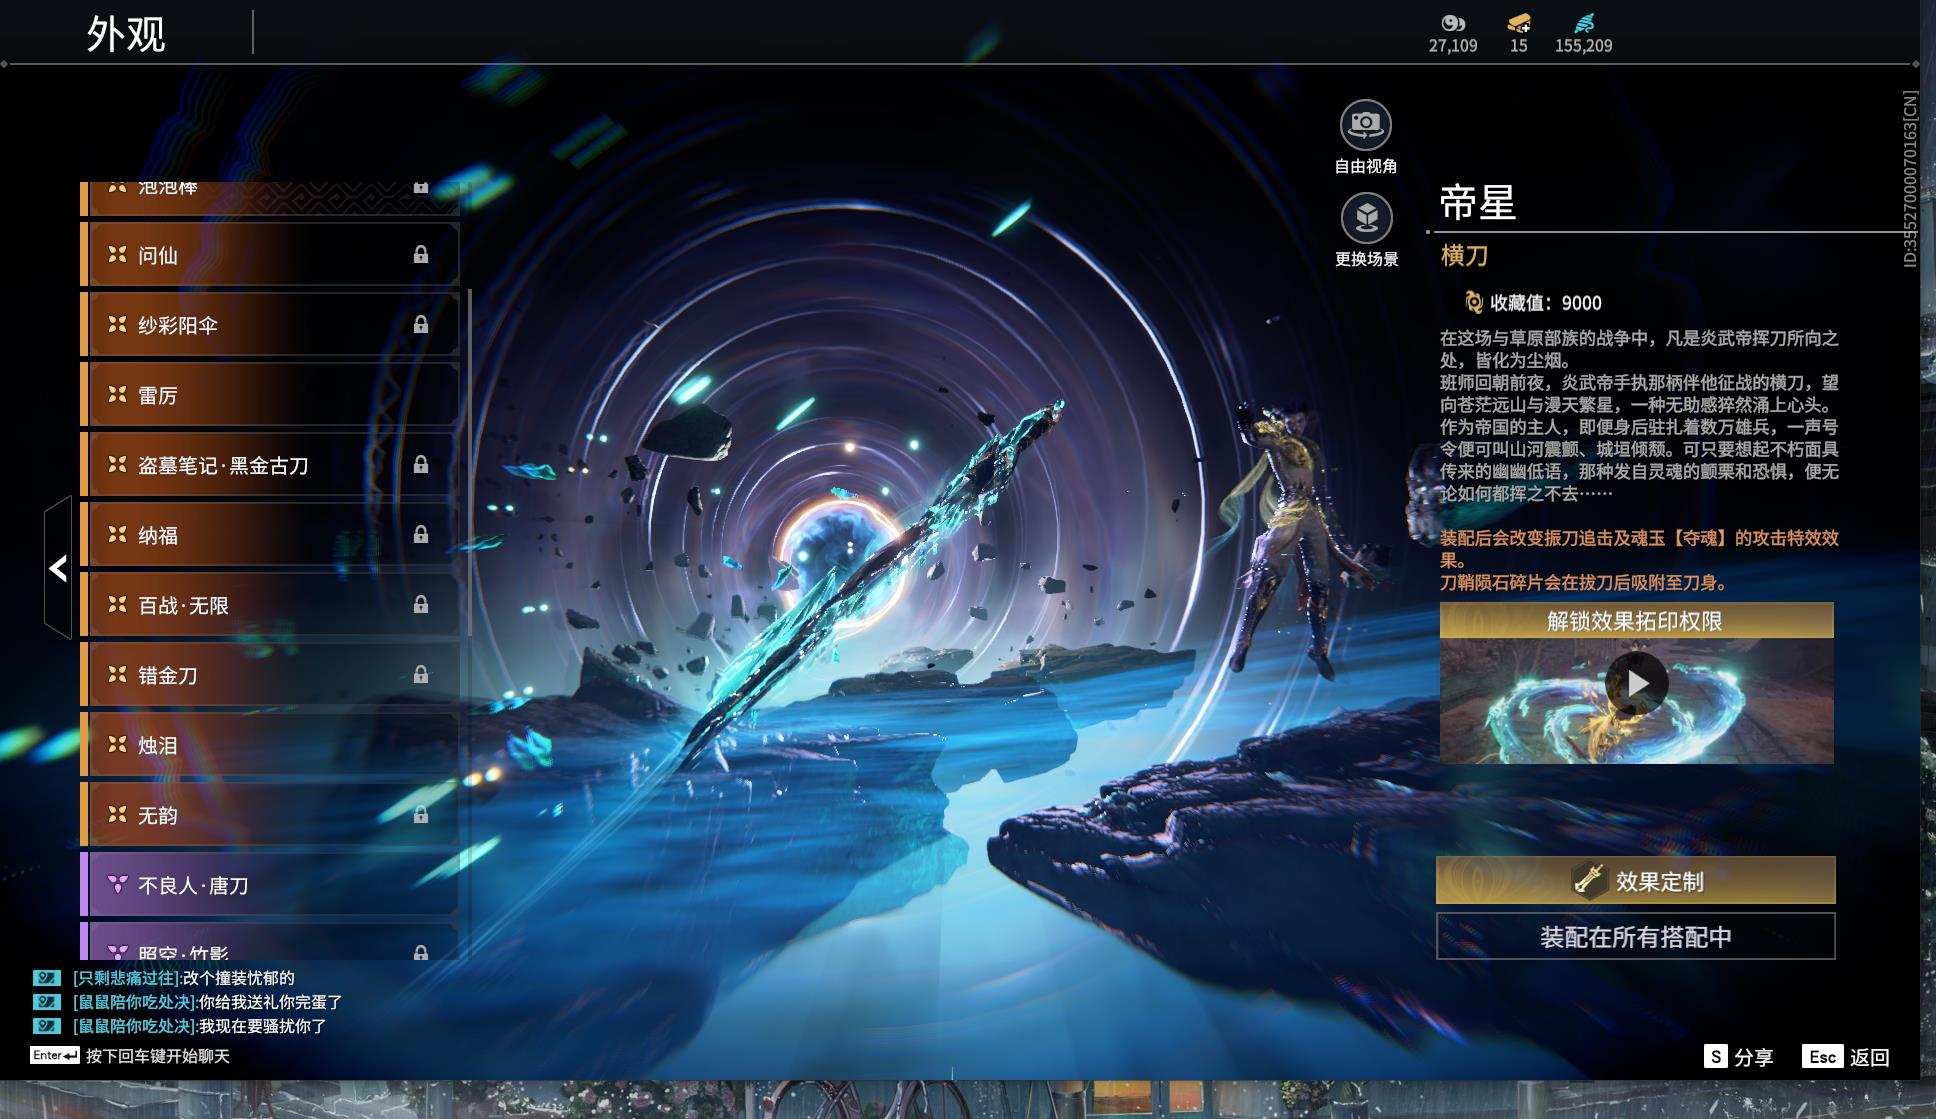Image resolution: width=1936 pixels, height=1119 pixels.
Task: Select the 无韵 skin entry
Action: [x=270, y=815]
